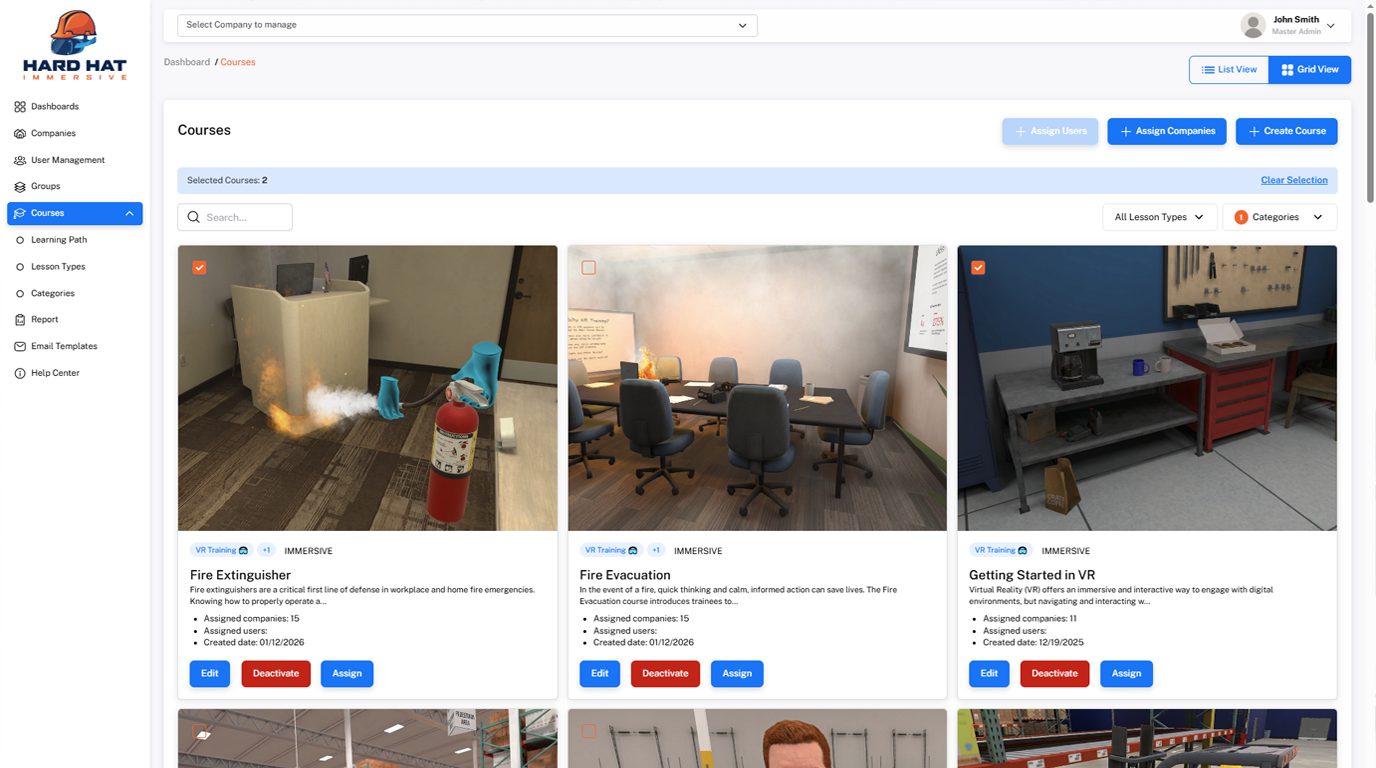Open User Management via its people icon

[x=20, y=160]
